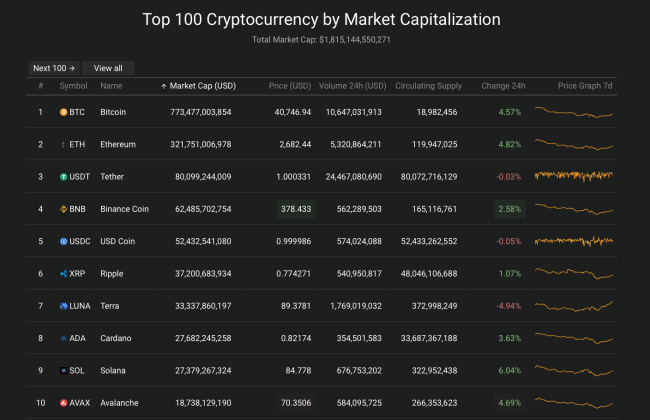Image resolution: width=650 pixels, height=420 pixels.
Task: Click Solana change value 6.04%
Action: click(x=509, y=371)
